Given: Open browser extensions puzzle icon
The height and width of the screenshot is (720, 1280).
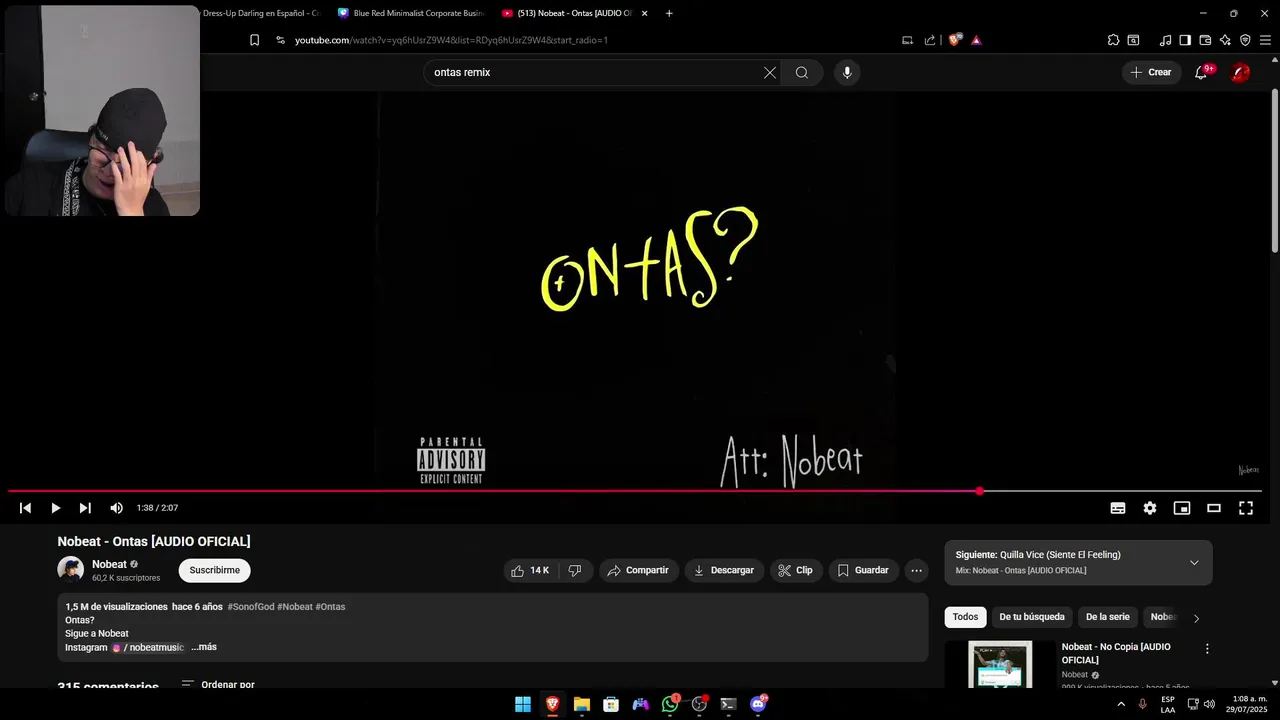Looking at the screenshot, I should point(1113,40).
